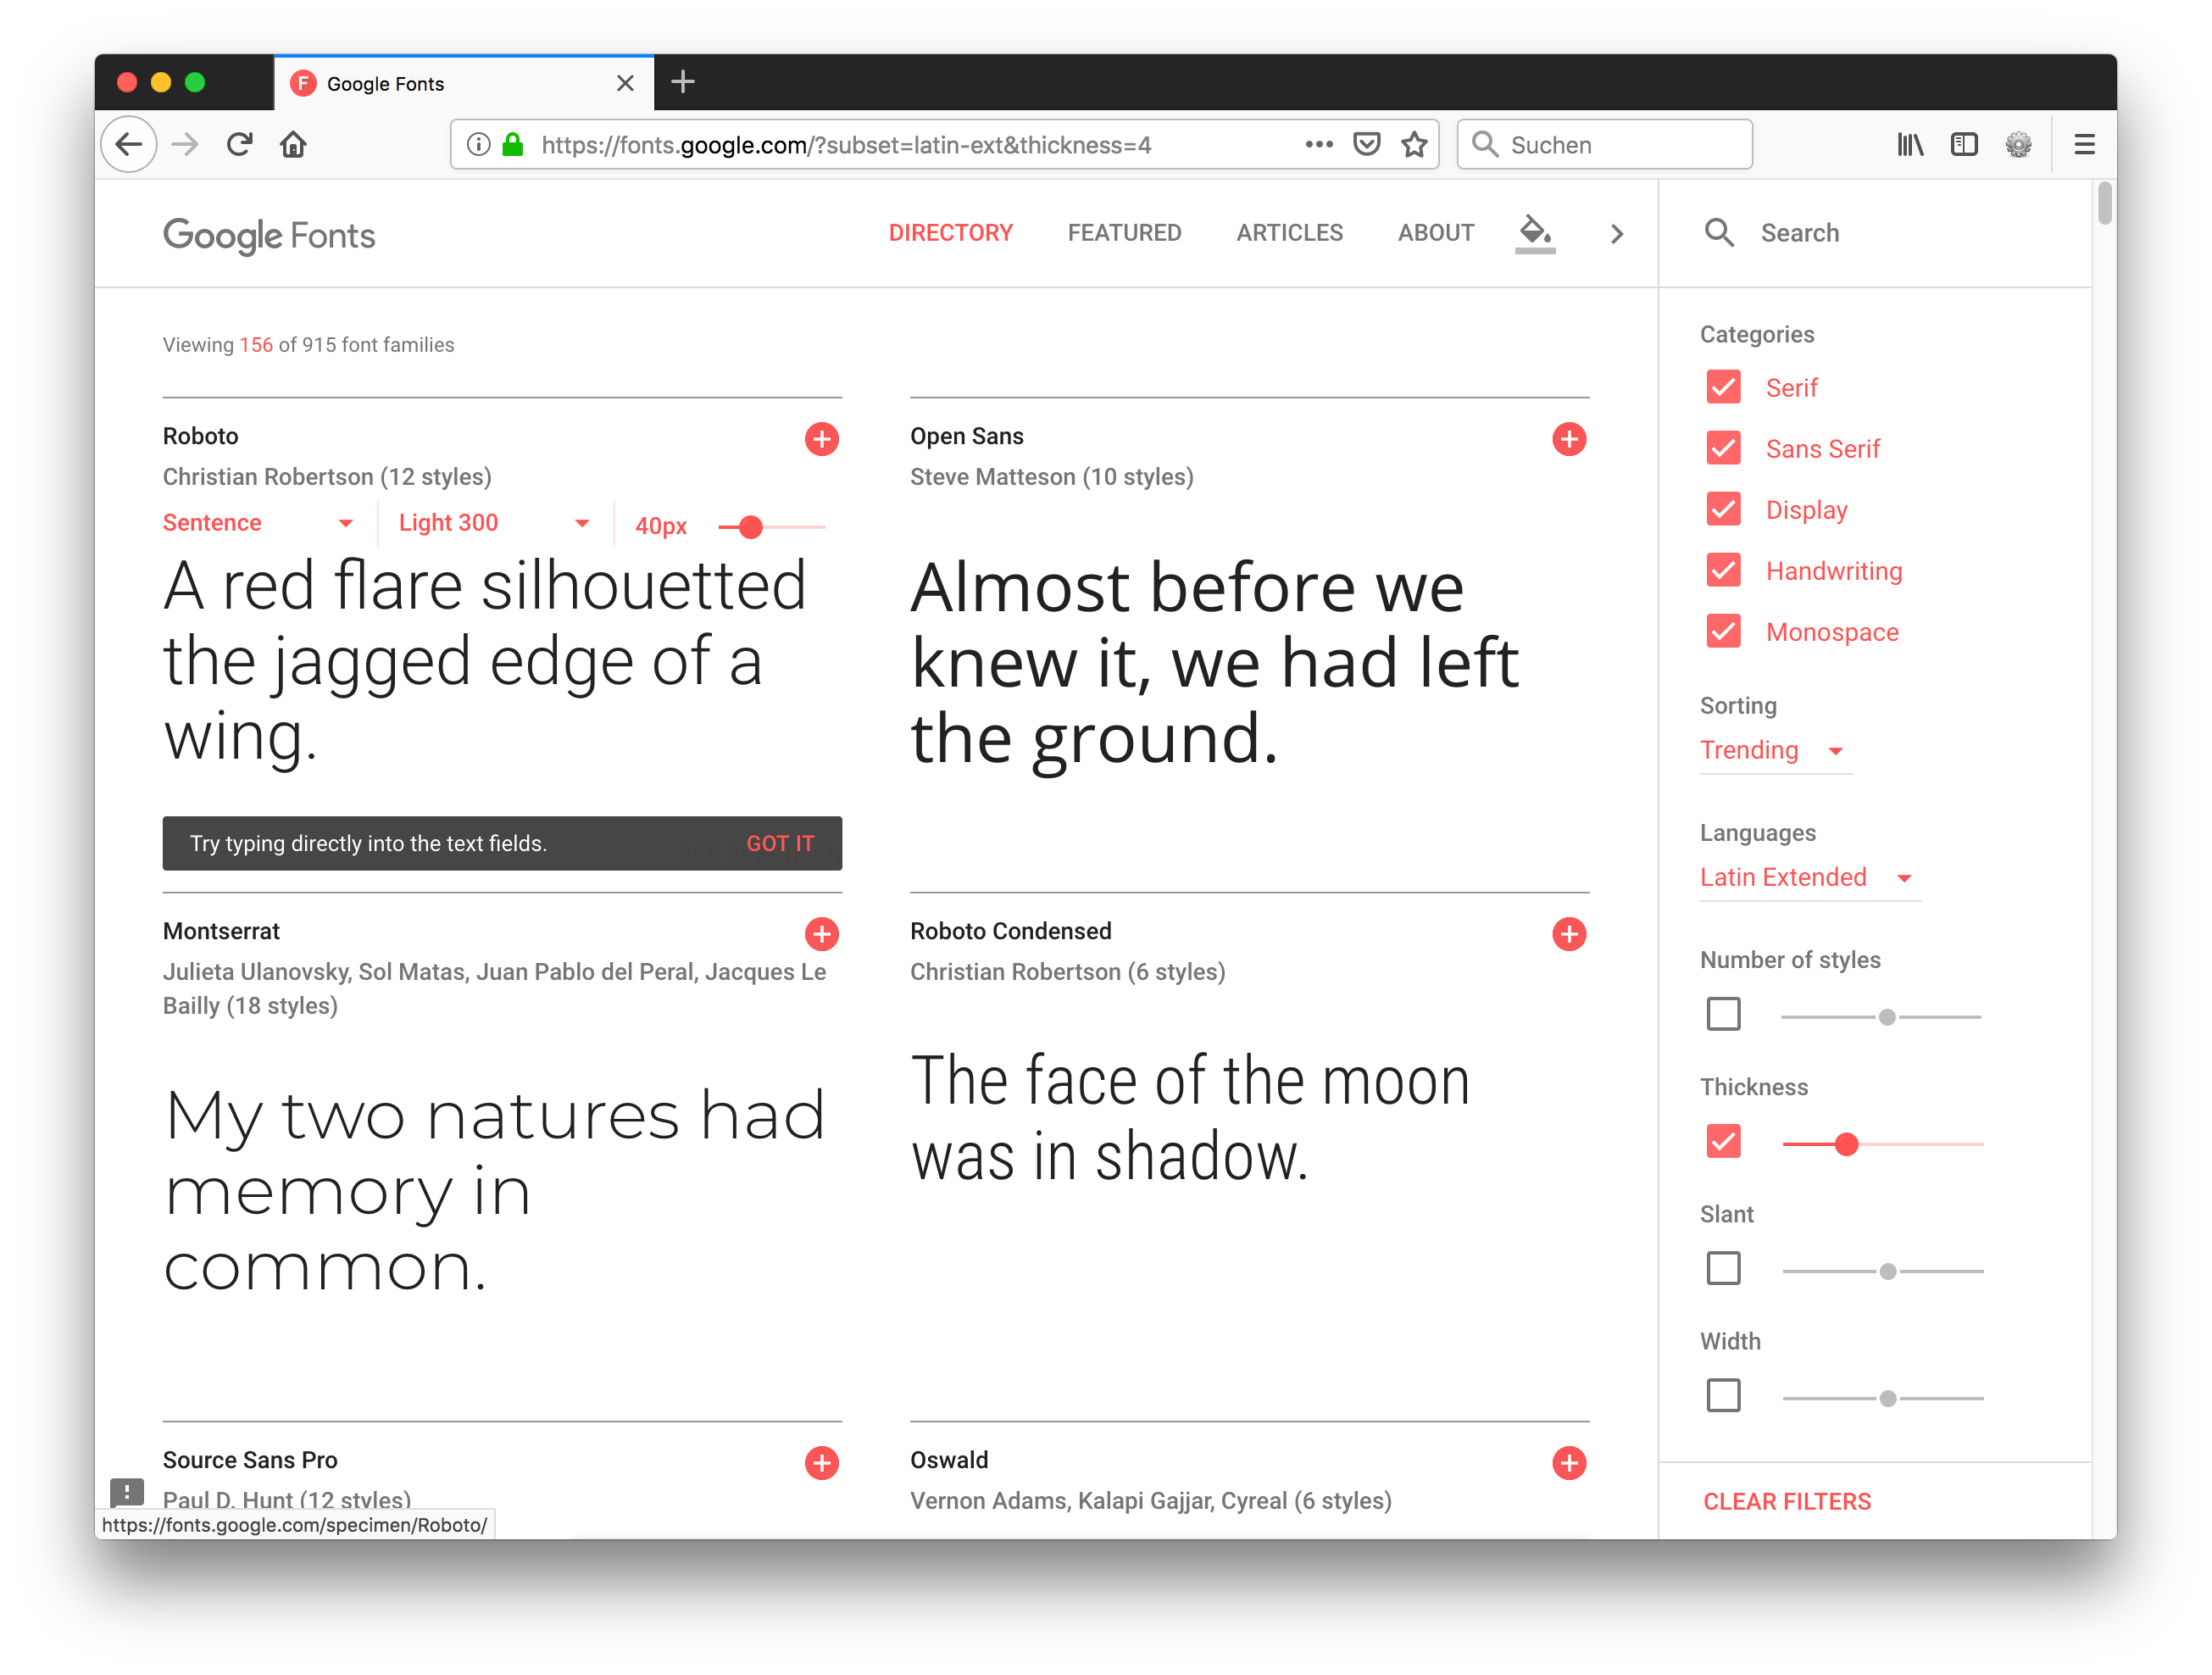Disable the Thickness filter checkbox

point(1722,1141)
